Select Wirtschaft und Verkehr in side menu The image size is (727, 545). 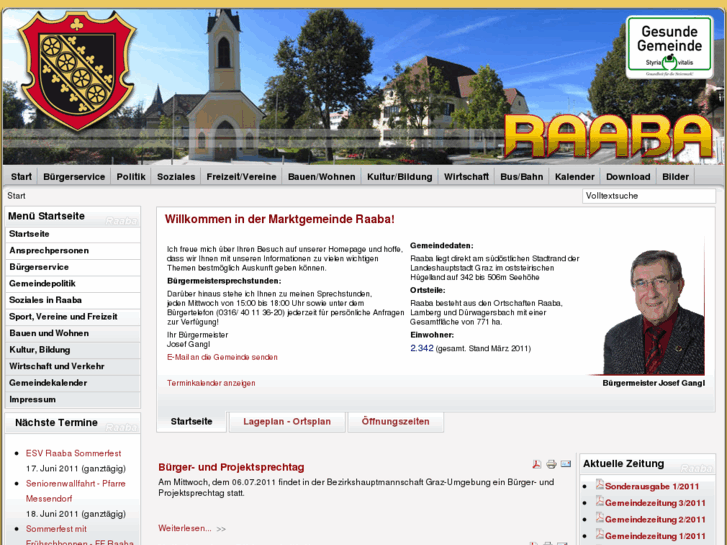pos(73,366)
